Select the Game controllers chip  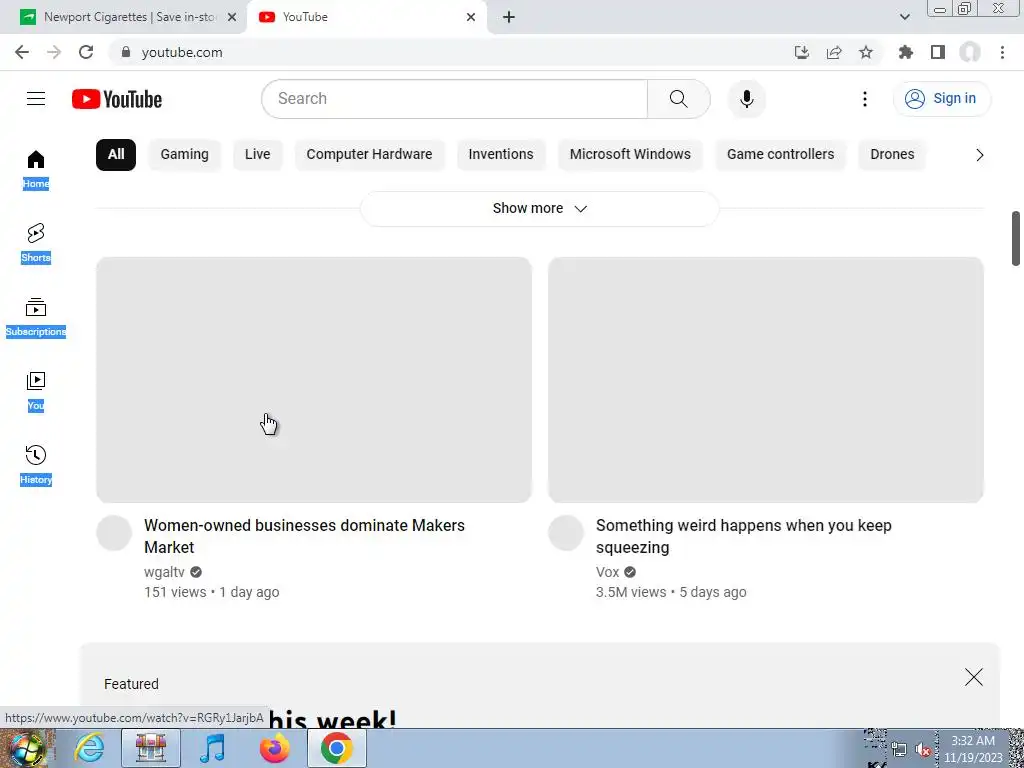pyautogui.click(x=780, y=155)
